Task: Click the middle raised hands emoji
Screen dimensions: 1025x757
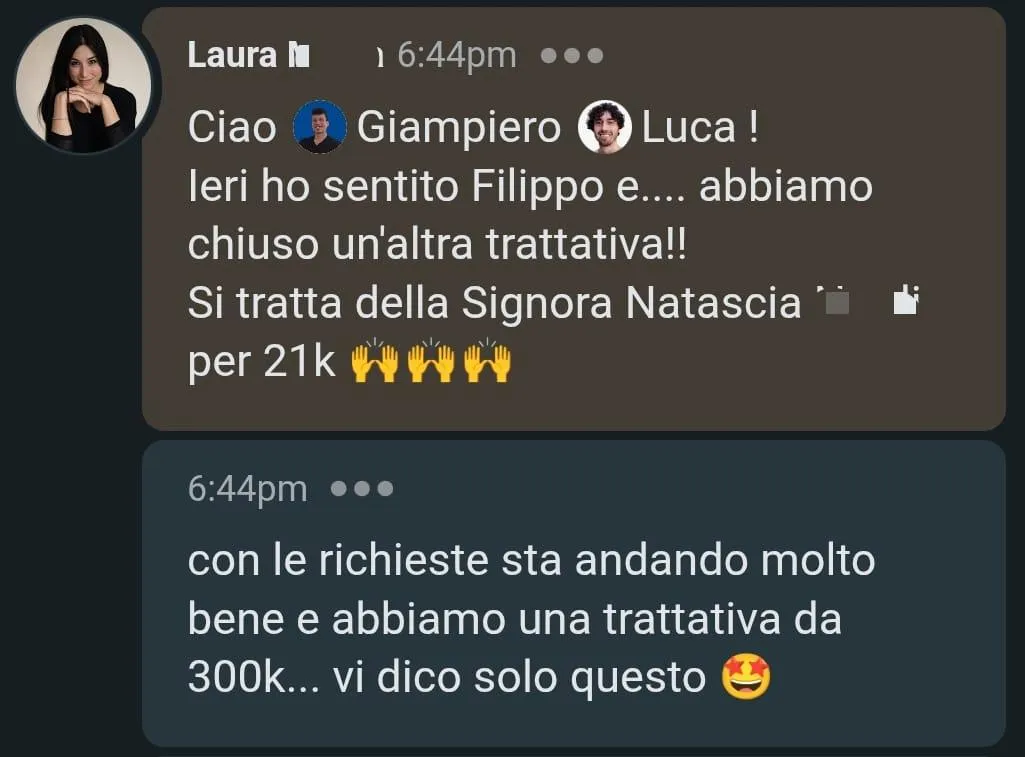Action: [431, 360]
